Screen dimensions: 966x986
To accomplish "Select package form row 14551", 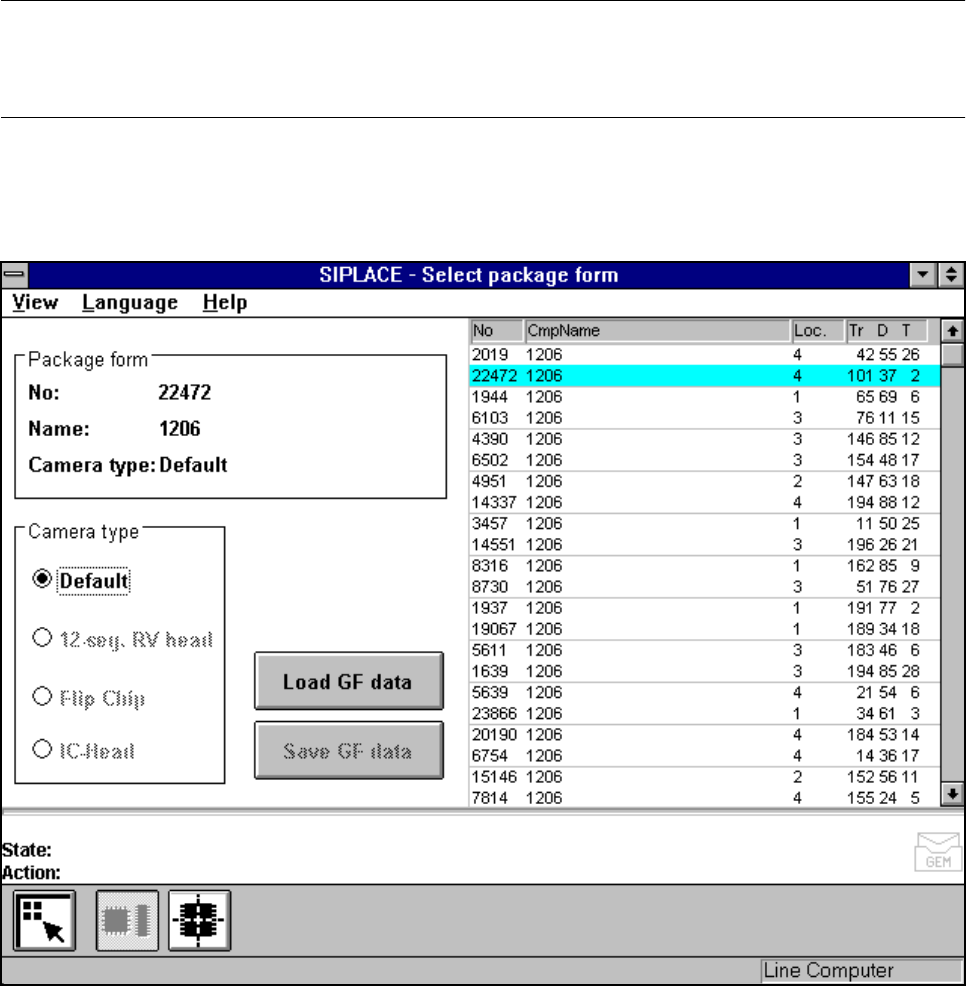I will (704, 545).
